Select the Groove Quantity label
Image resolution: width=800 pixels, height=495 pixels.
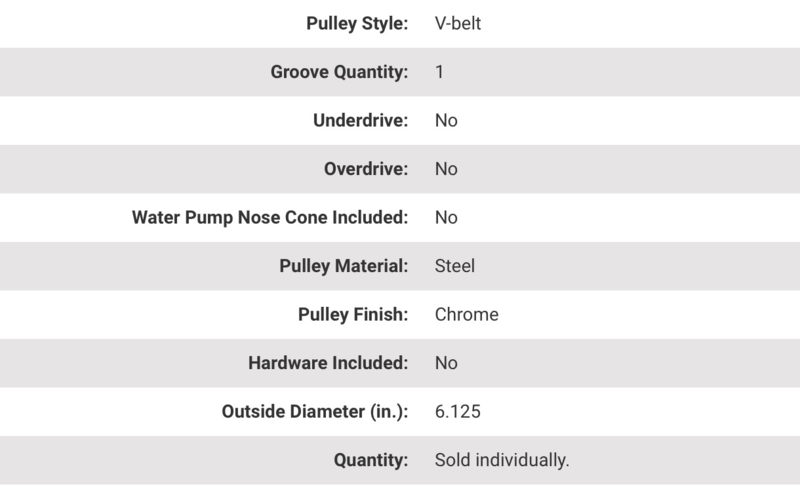point(339,72)
